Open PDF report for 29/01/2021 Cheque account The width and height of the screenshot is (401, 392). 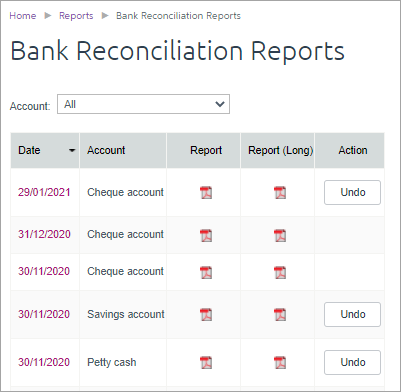click(206, 193)
